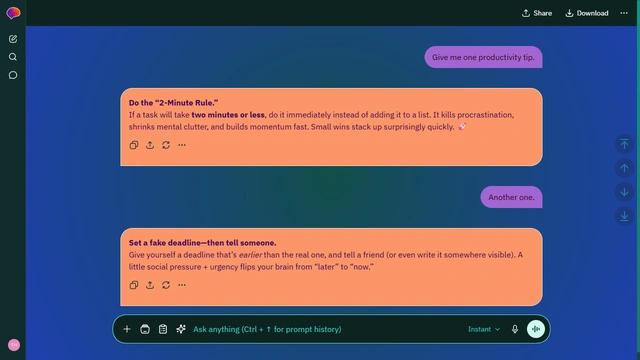Open more options on fake deadline response
The width and height of the screenshot is (640, 360).
(x=182, y=285)
